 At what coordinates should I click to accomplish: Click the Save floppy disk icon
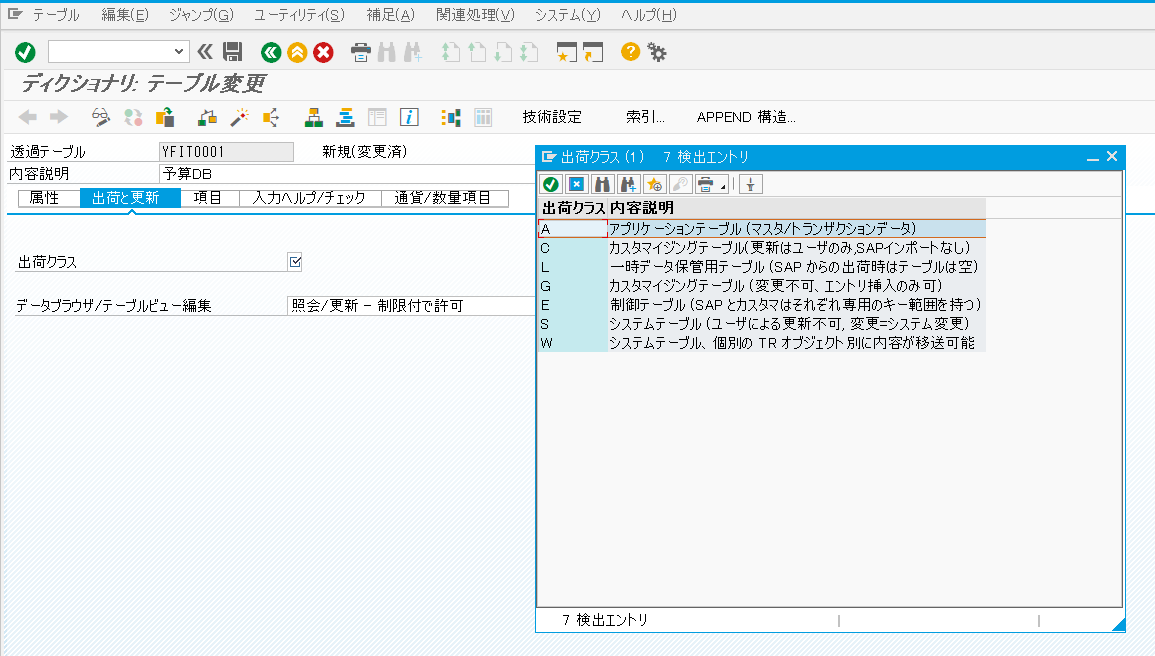pos(233,52)
